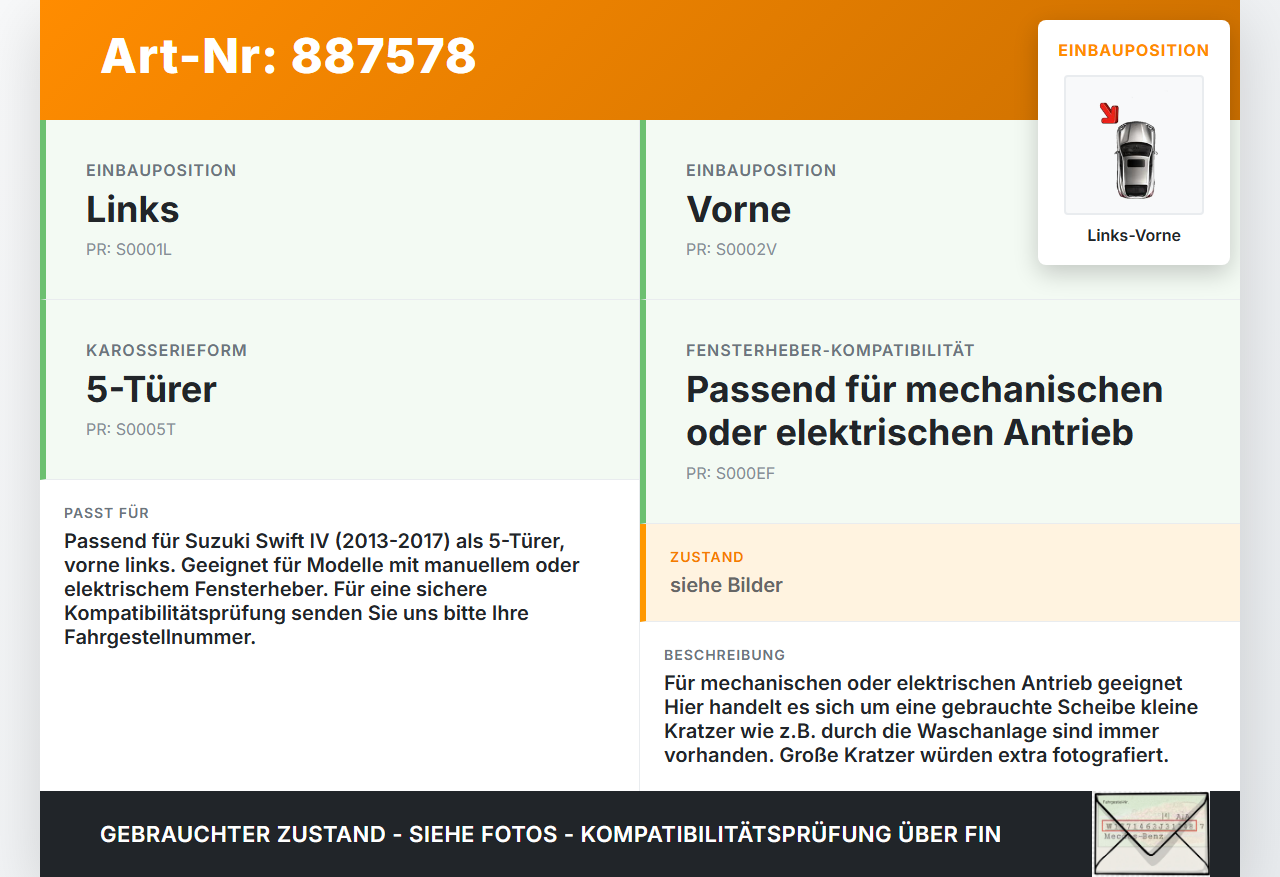1280x877 pixels.
Task: Click the Links installation position card
Action: coord(340,210)
